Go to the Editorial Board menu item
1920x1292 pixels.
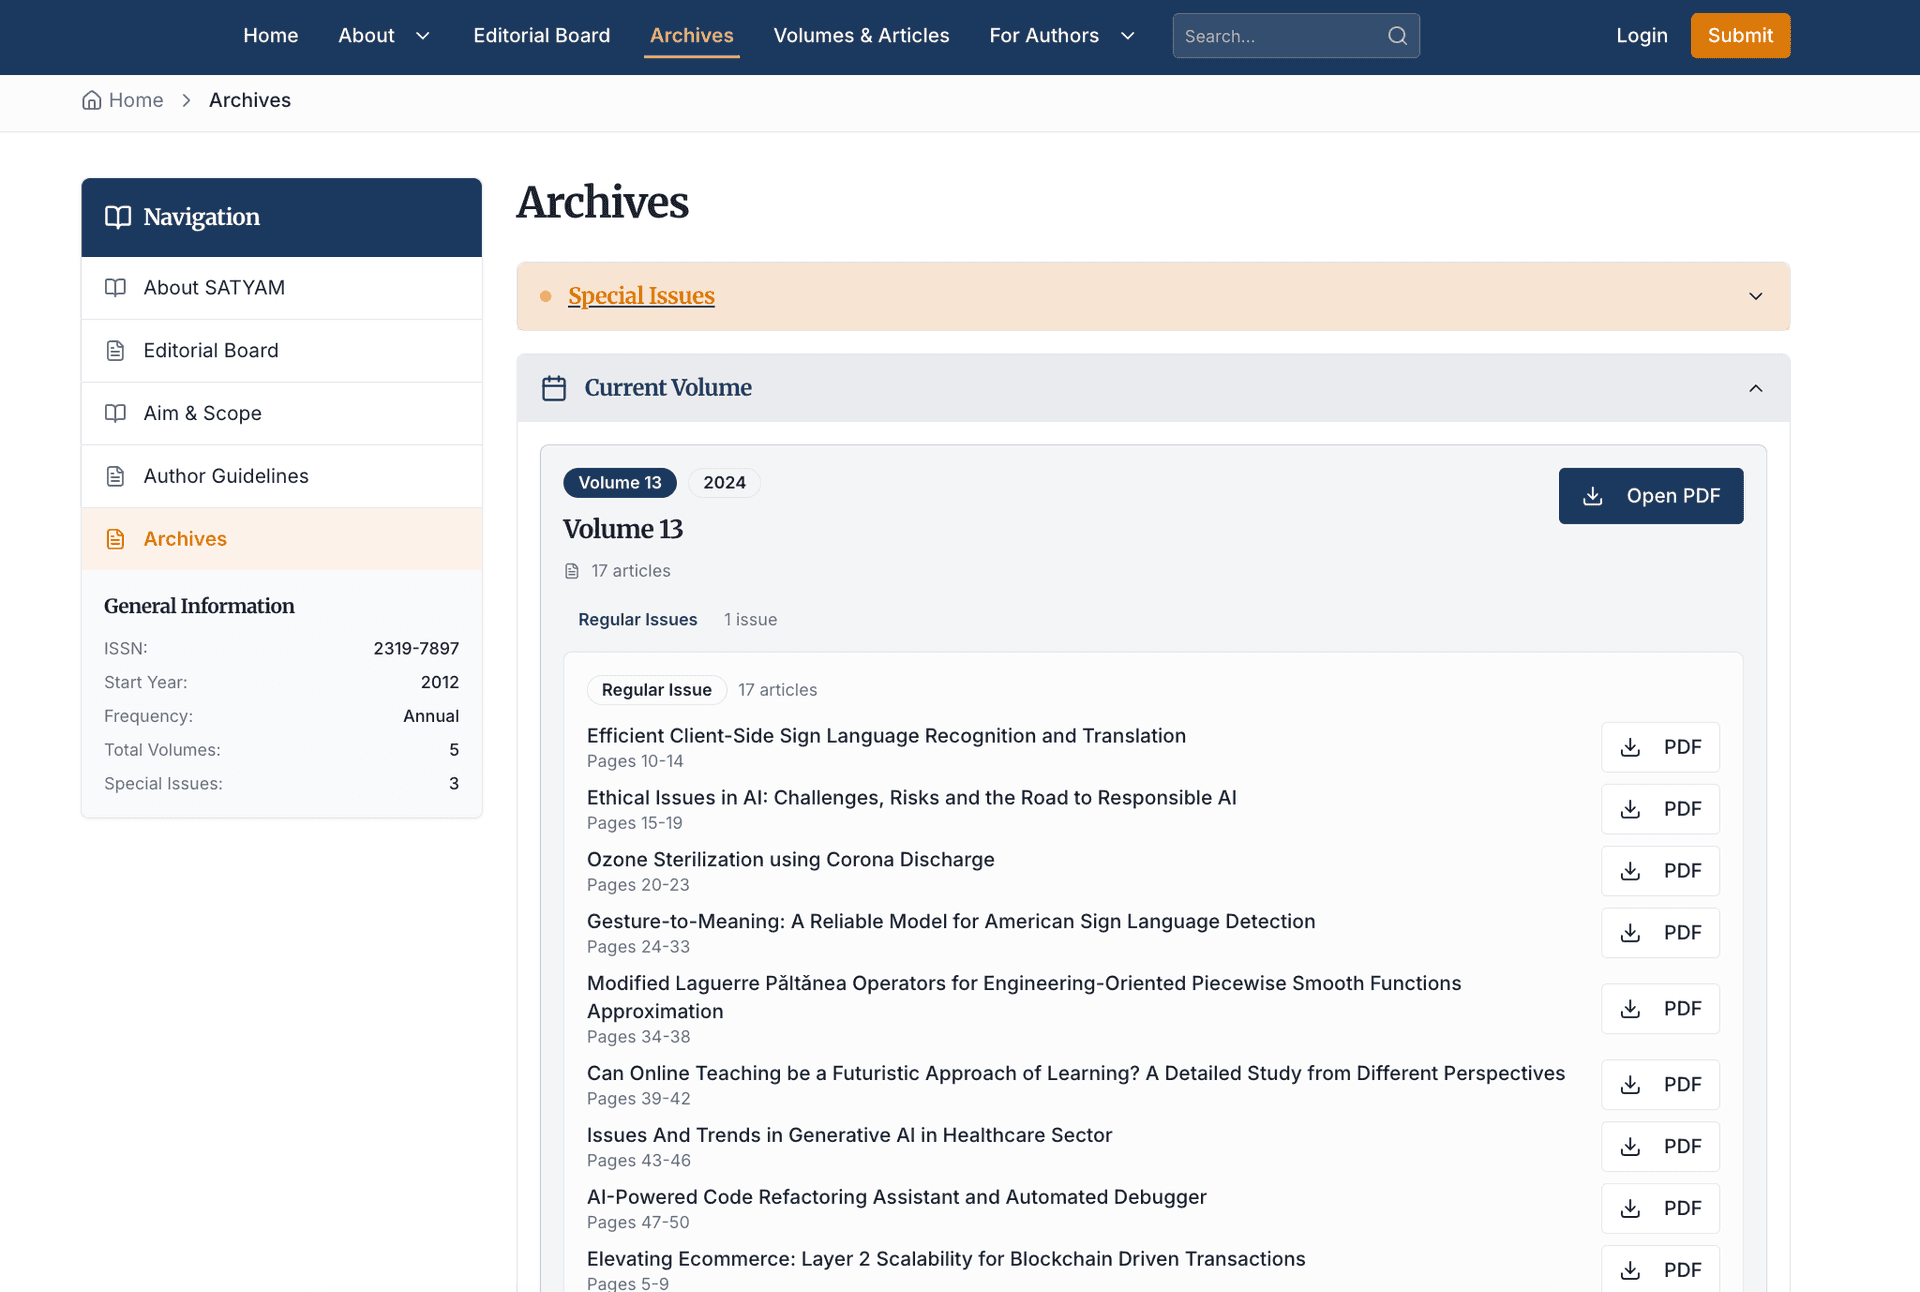tap(541, 35)
